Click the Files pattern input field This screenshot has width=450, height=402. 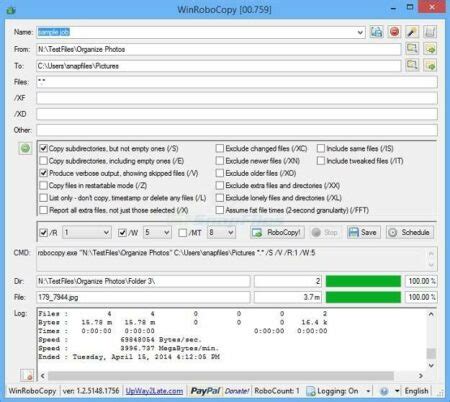[237, 82]
